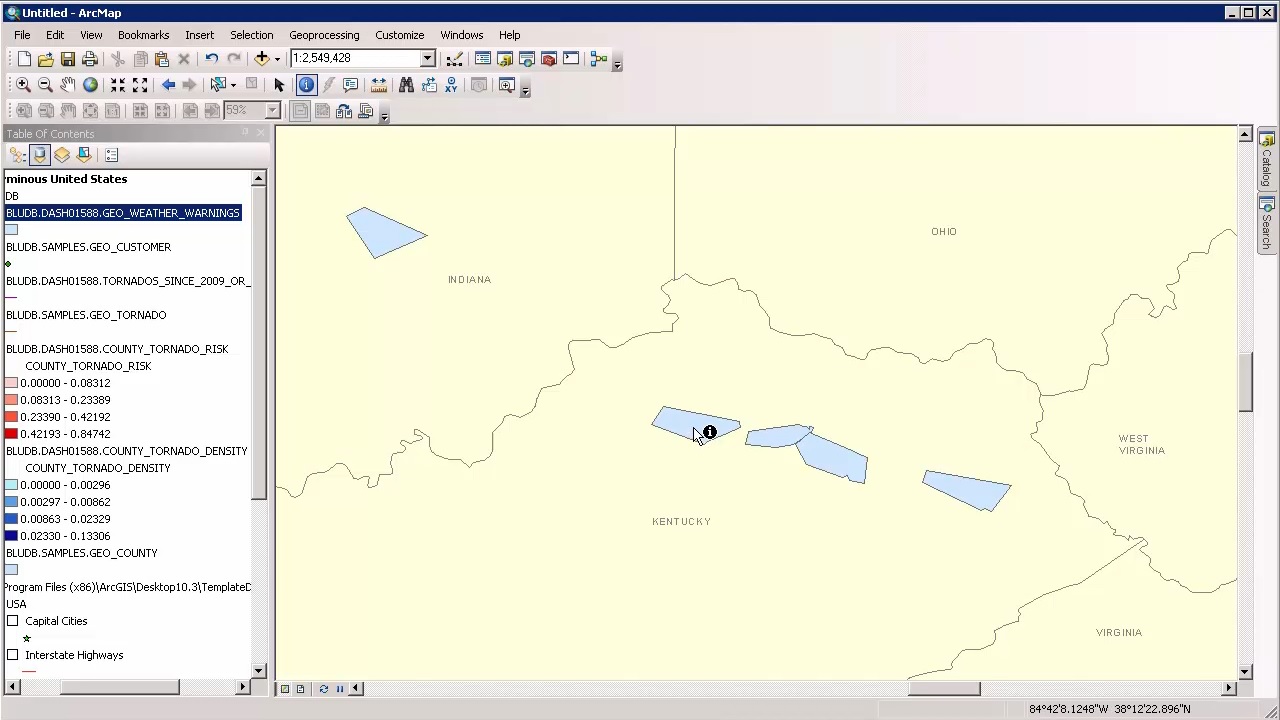1280x720 pixels.
Task: Zoom to full extent globe
Action: coord(90,85)
